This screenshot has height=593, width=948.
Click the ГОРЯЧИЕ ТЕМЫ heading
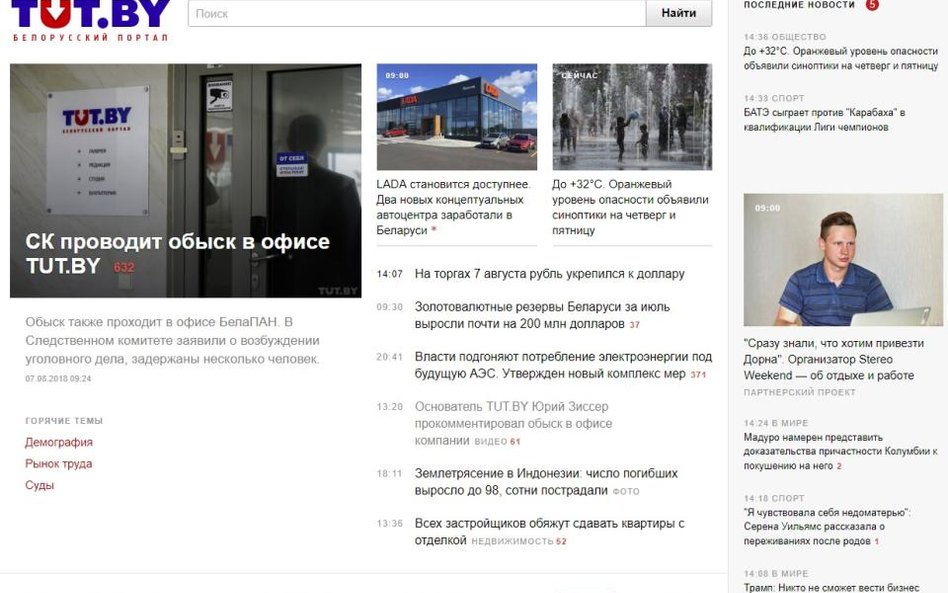click(64, 421)
